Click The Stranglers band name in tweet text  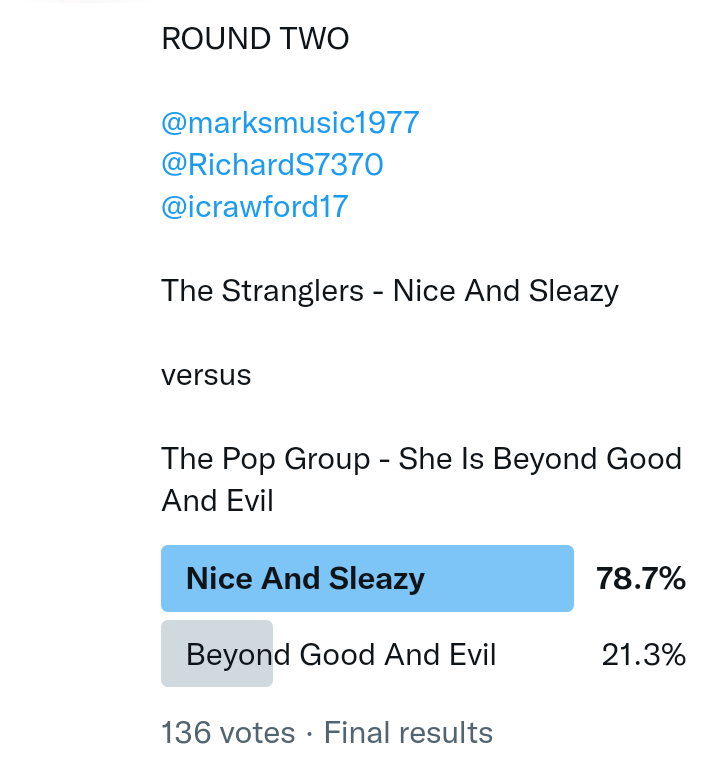(x=262, y=291)
